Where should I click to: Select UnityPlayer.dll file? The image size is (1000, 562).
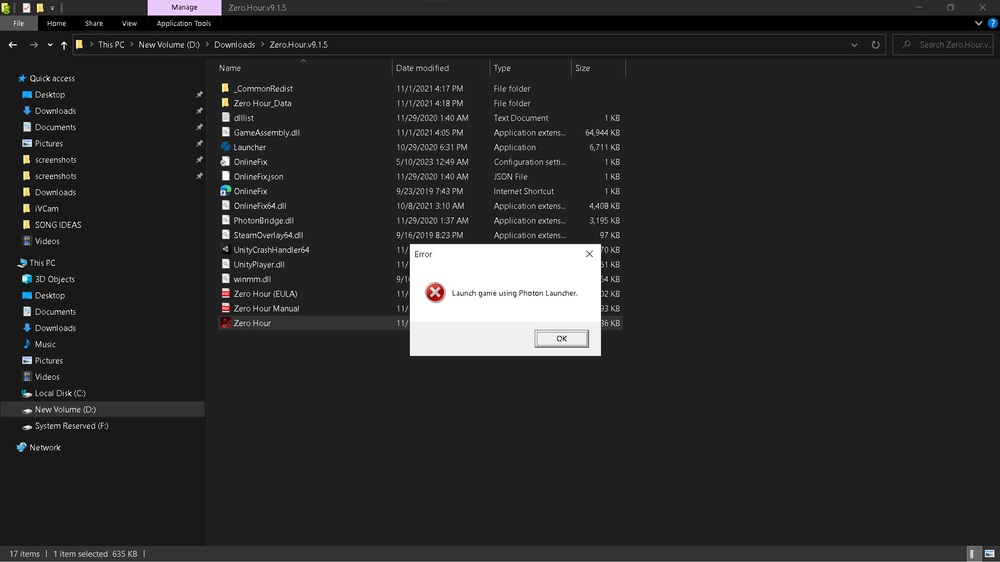tap(258, 265)
